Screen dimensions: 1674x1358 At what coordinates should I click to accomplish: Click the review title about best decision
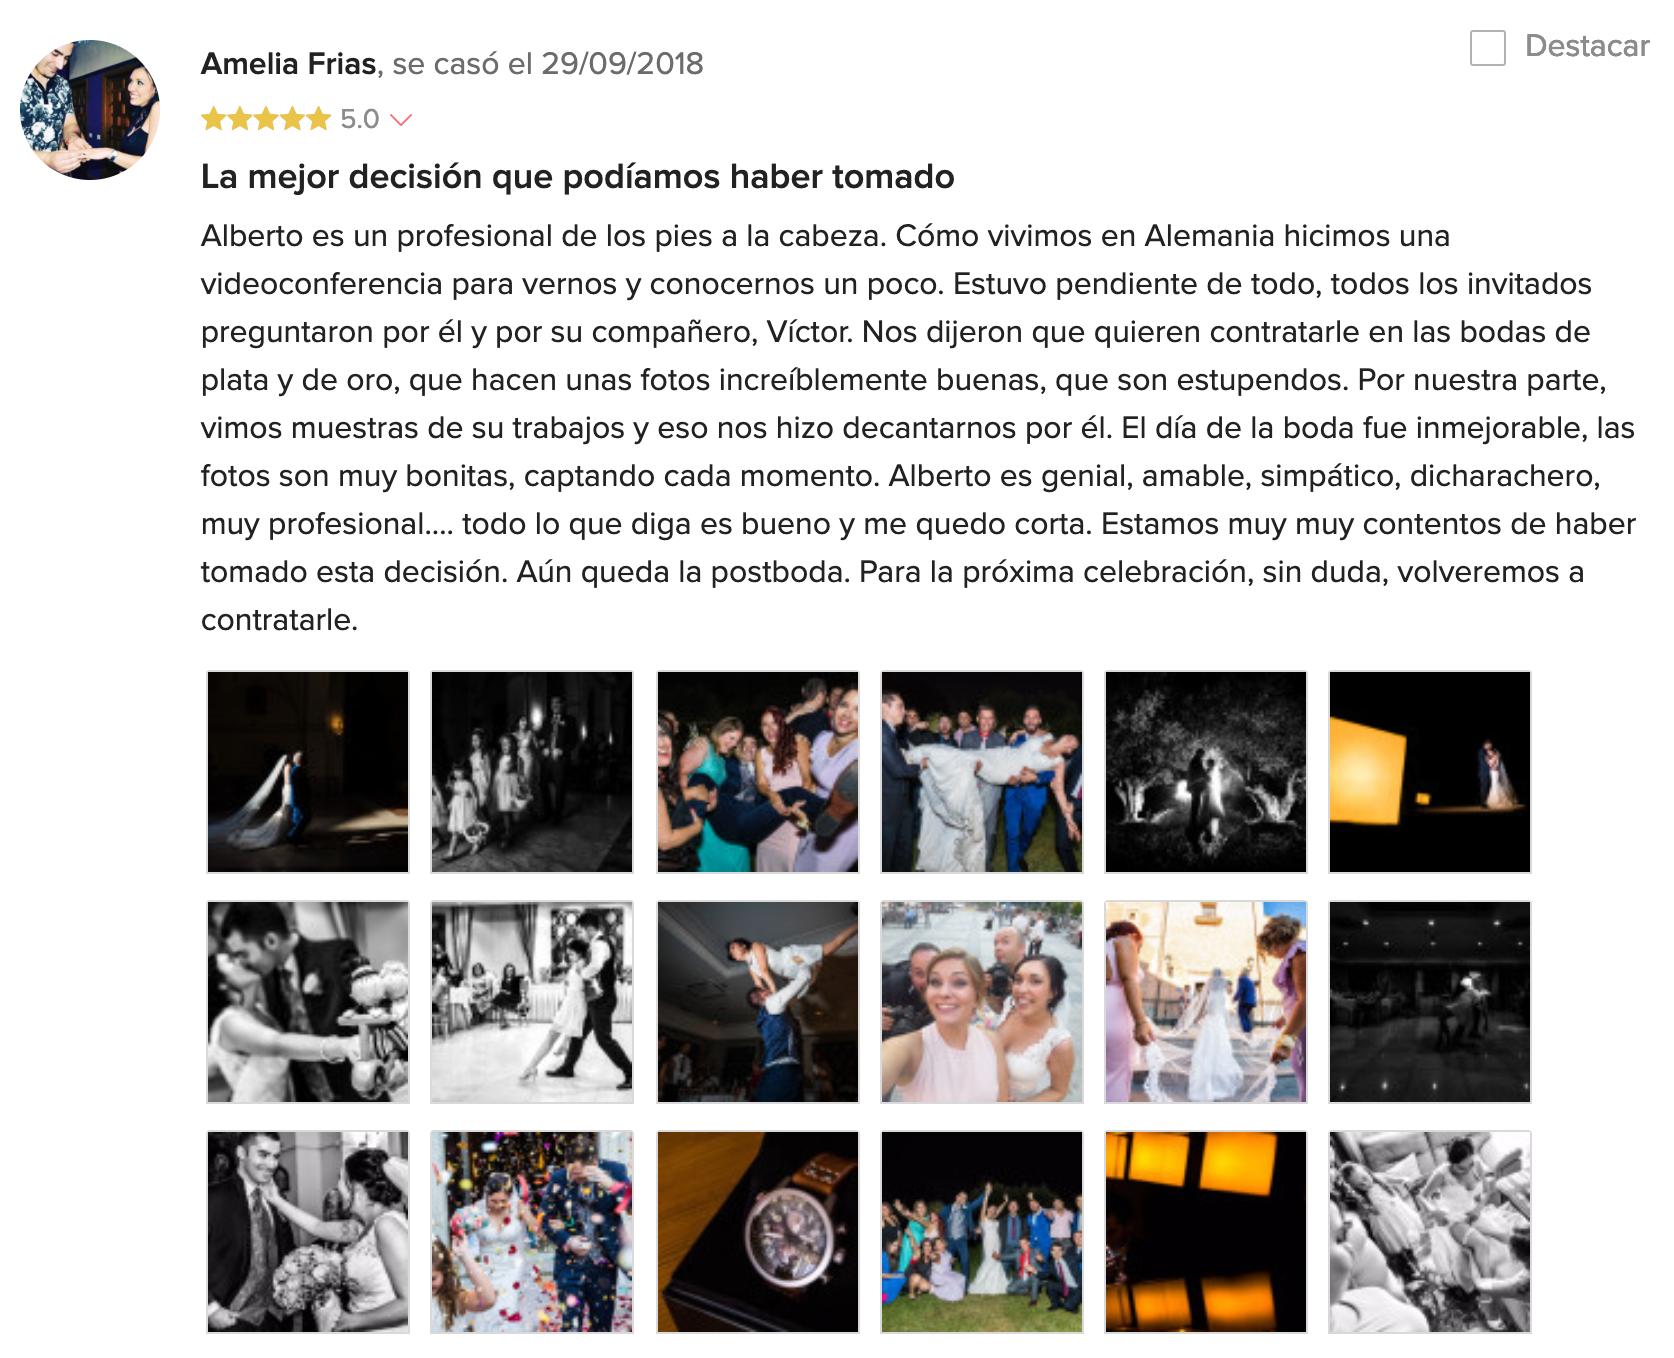(x=577, y=177)
